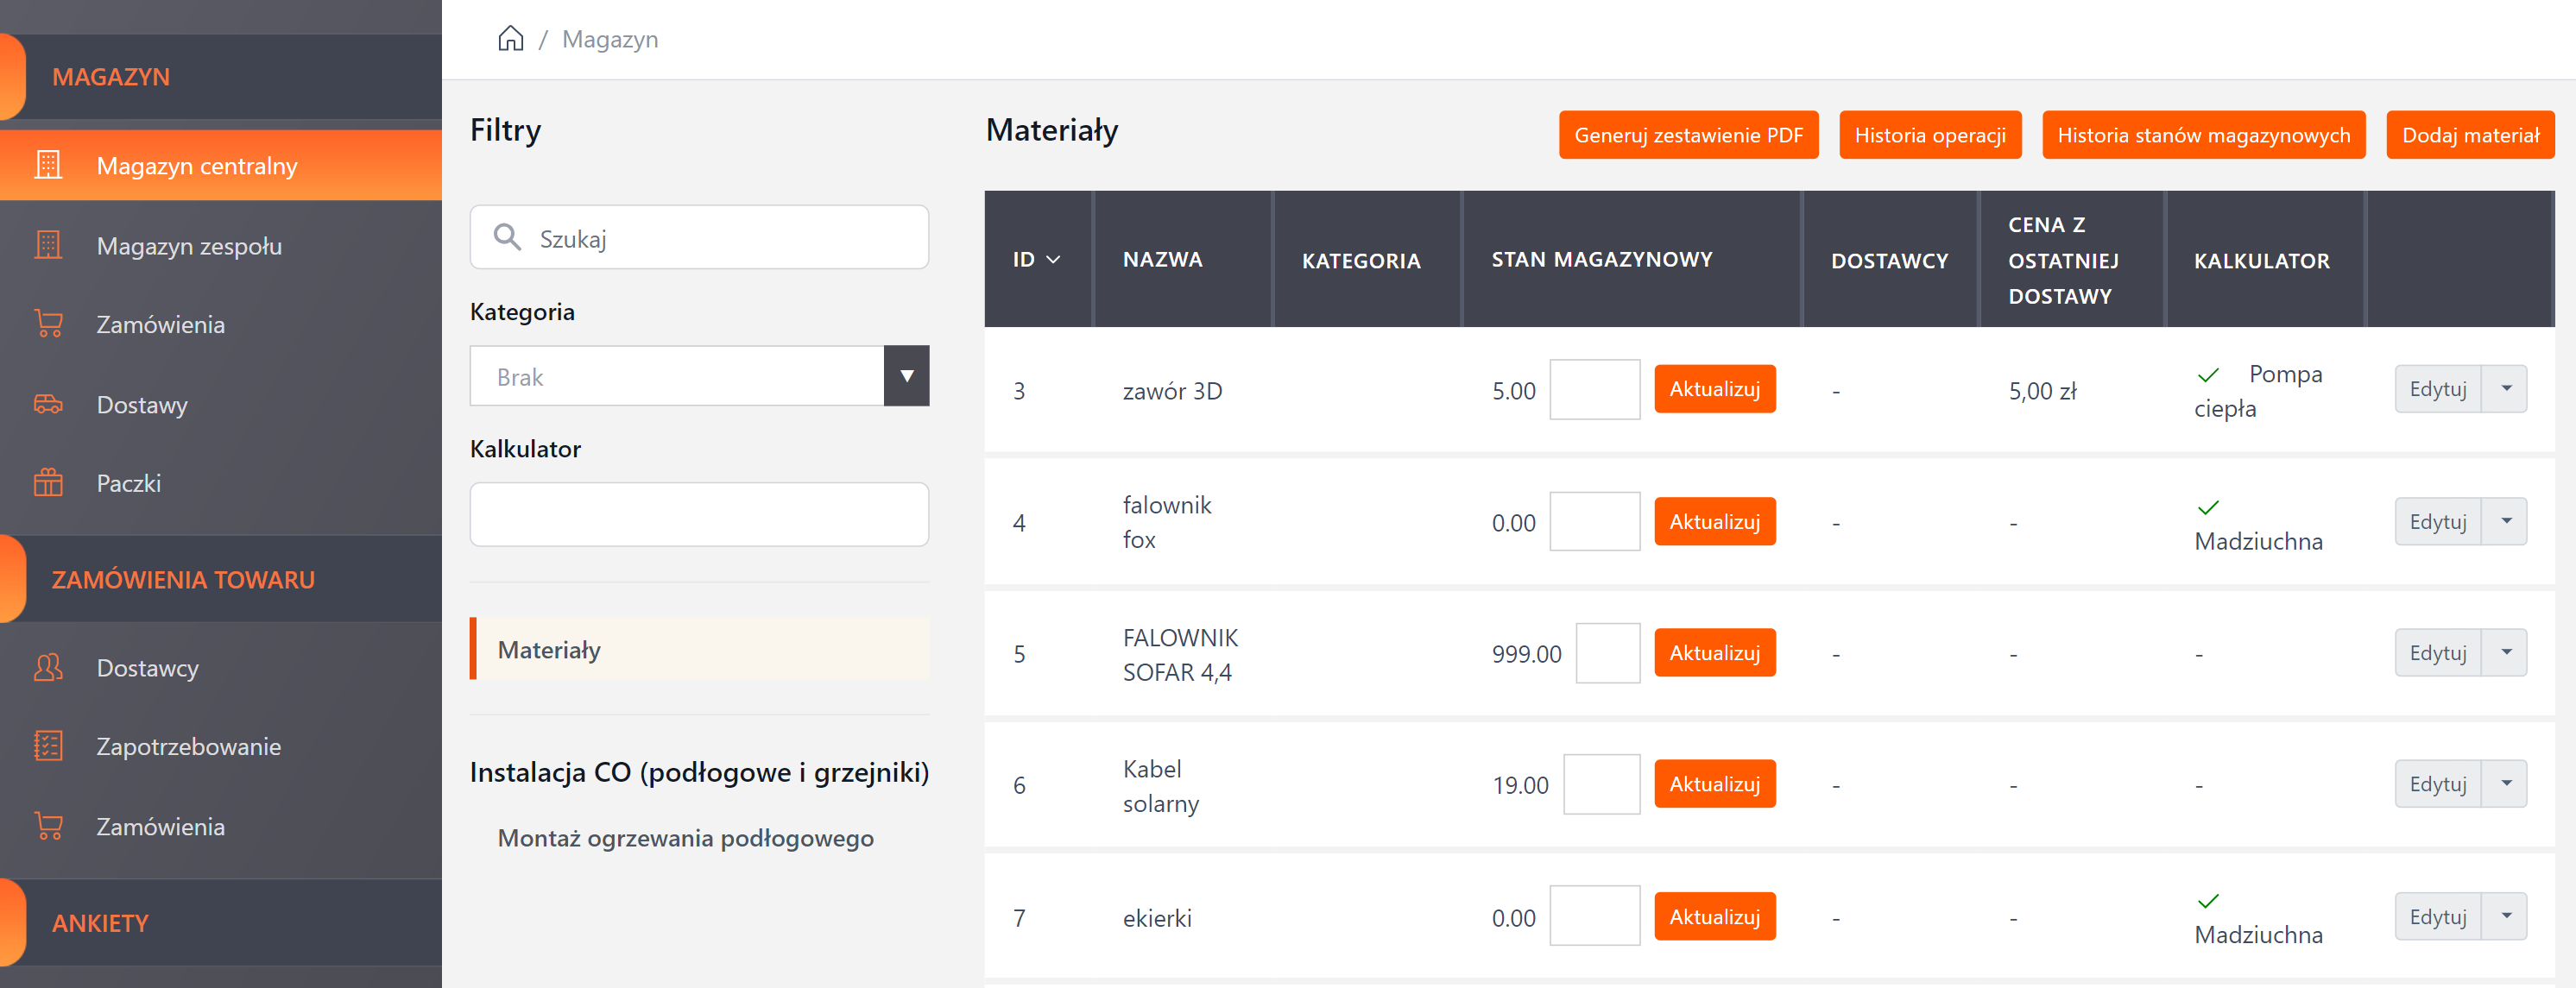Image resolution: width=2576 pixels, height=988 pixels.
Task: Click Aktualizuj for Kabel solarny
Action: click(1714, 784)
